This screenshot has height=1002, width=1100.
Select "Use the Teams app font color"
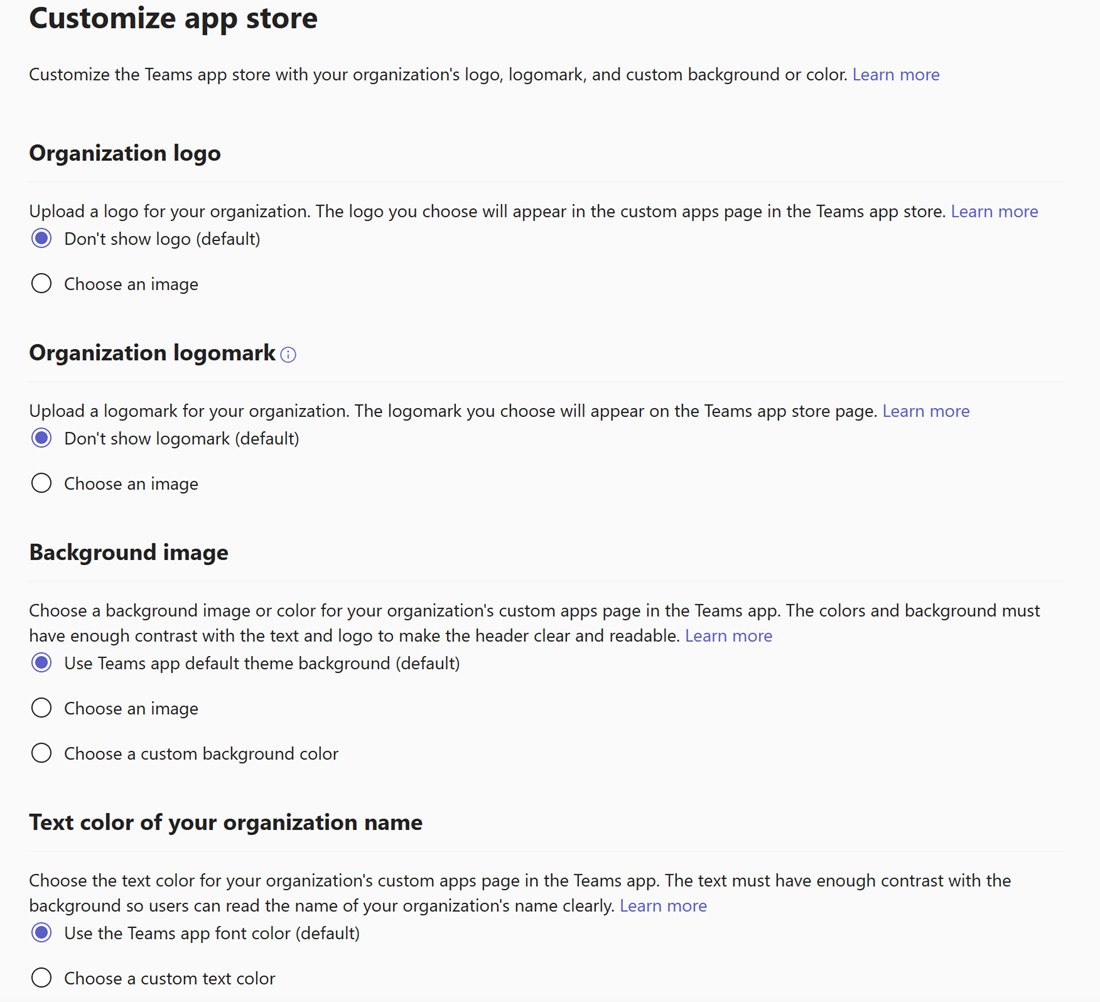(41, 933)
